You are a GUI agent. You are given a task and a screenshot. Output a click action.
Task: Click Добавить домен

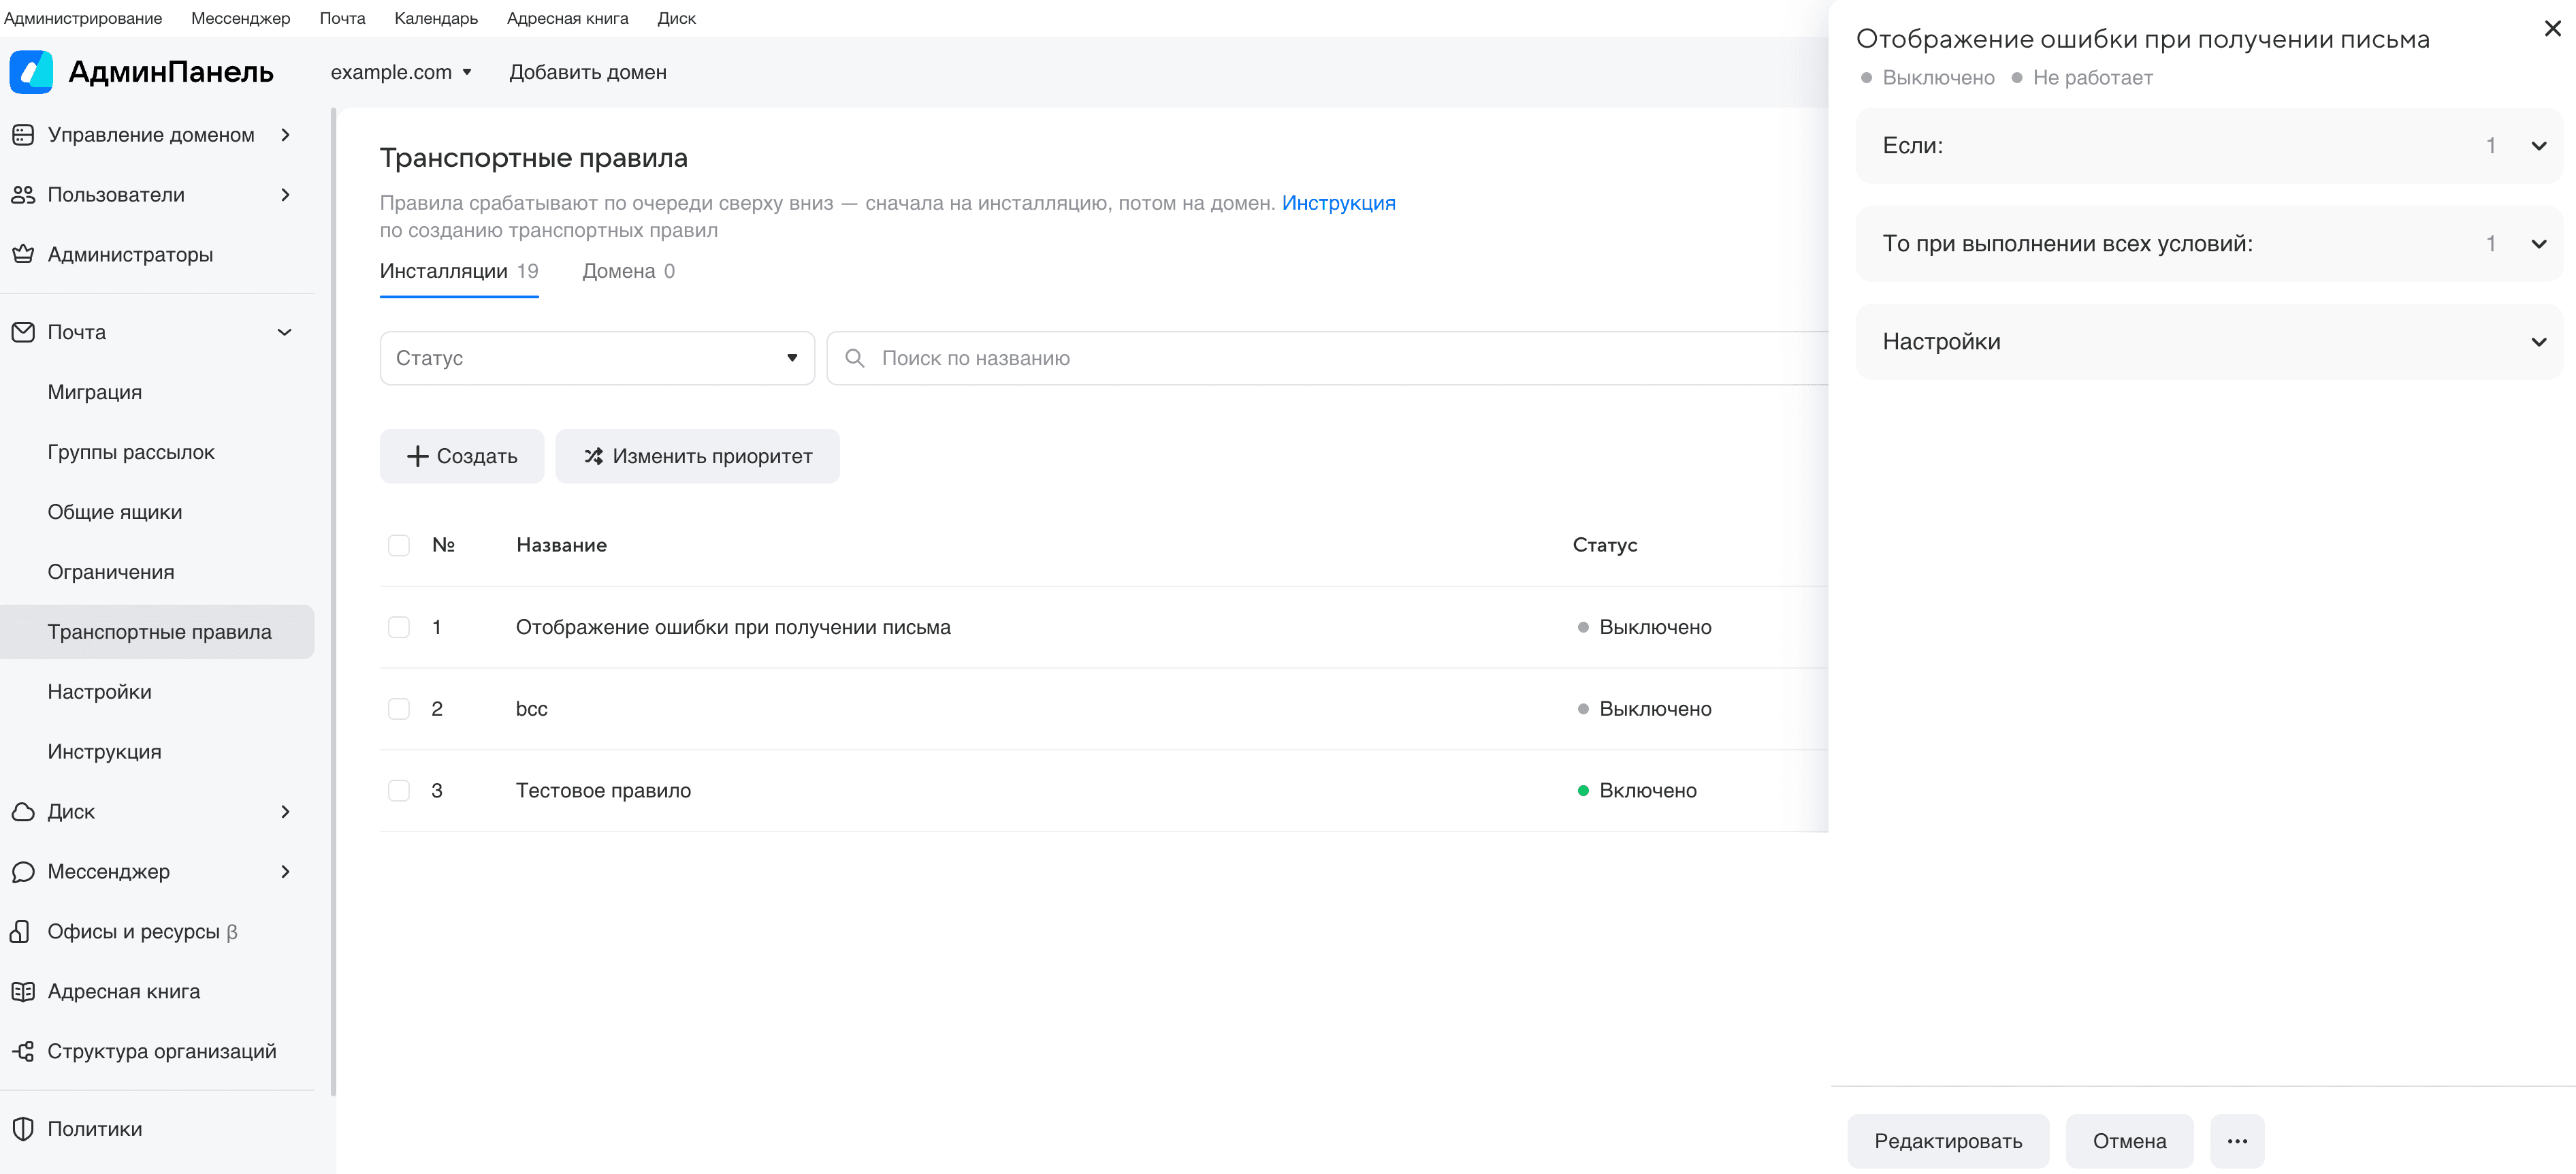tap(588, 72)
